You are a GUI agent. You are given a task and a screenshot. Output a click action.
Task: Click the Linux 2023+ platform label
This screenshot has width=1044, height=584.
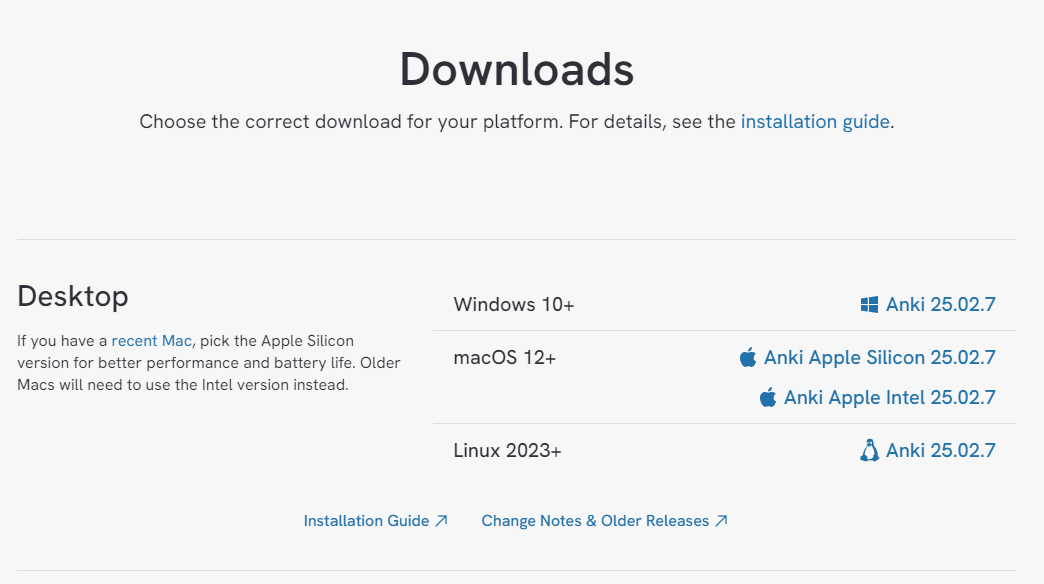click(x=507, y=451)
